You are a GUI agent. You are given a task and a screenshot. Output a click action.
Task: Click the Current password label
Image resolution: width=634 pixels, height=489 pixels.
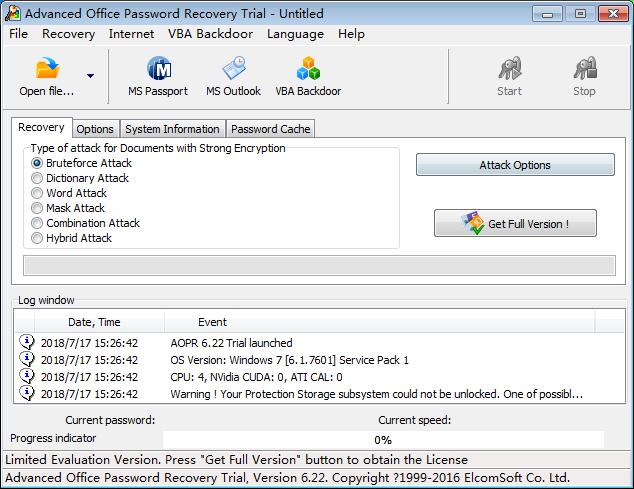click(110, 420)
